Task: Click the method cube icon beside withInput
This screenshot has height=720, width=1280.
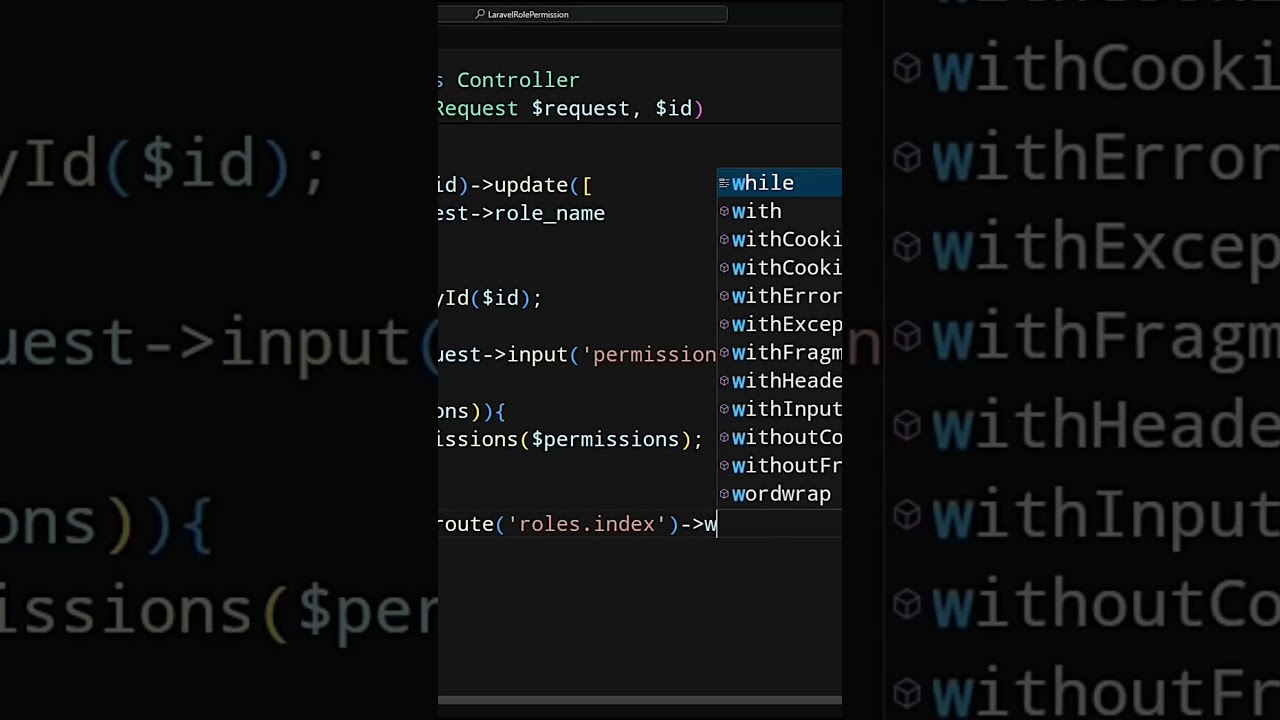Action: pos(724,409)
